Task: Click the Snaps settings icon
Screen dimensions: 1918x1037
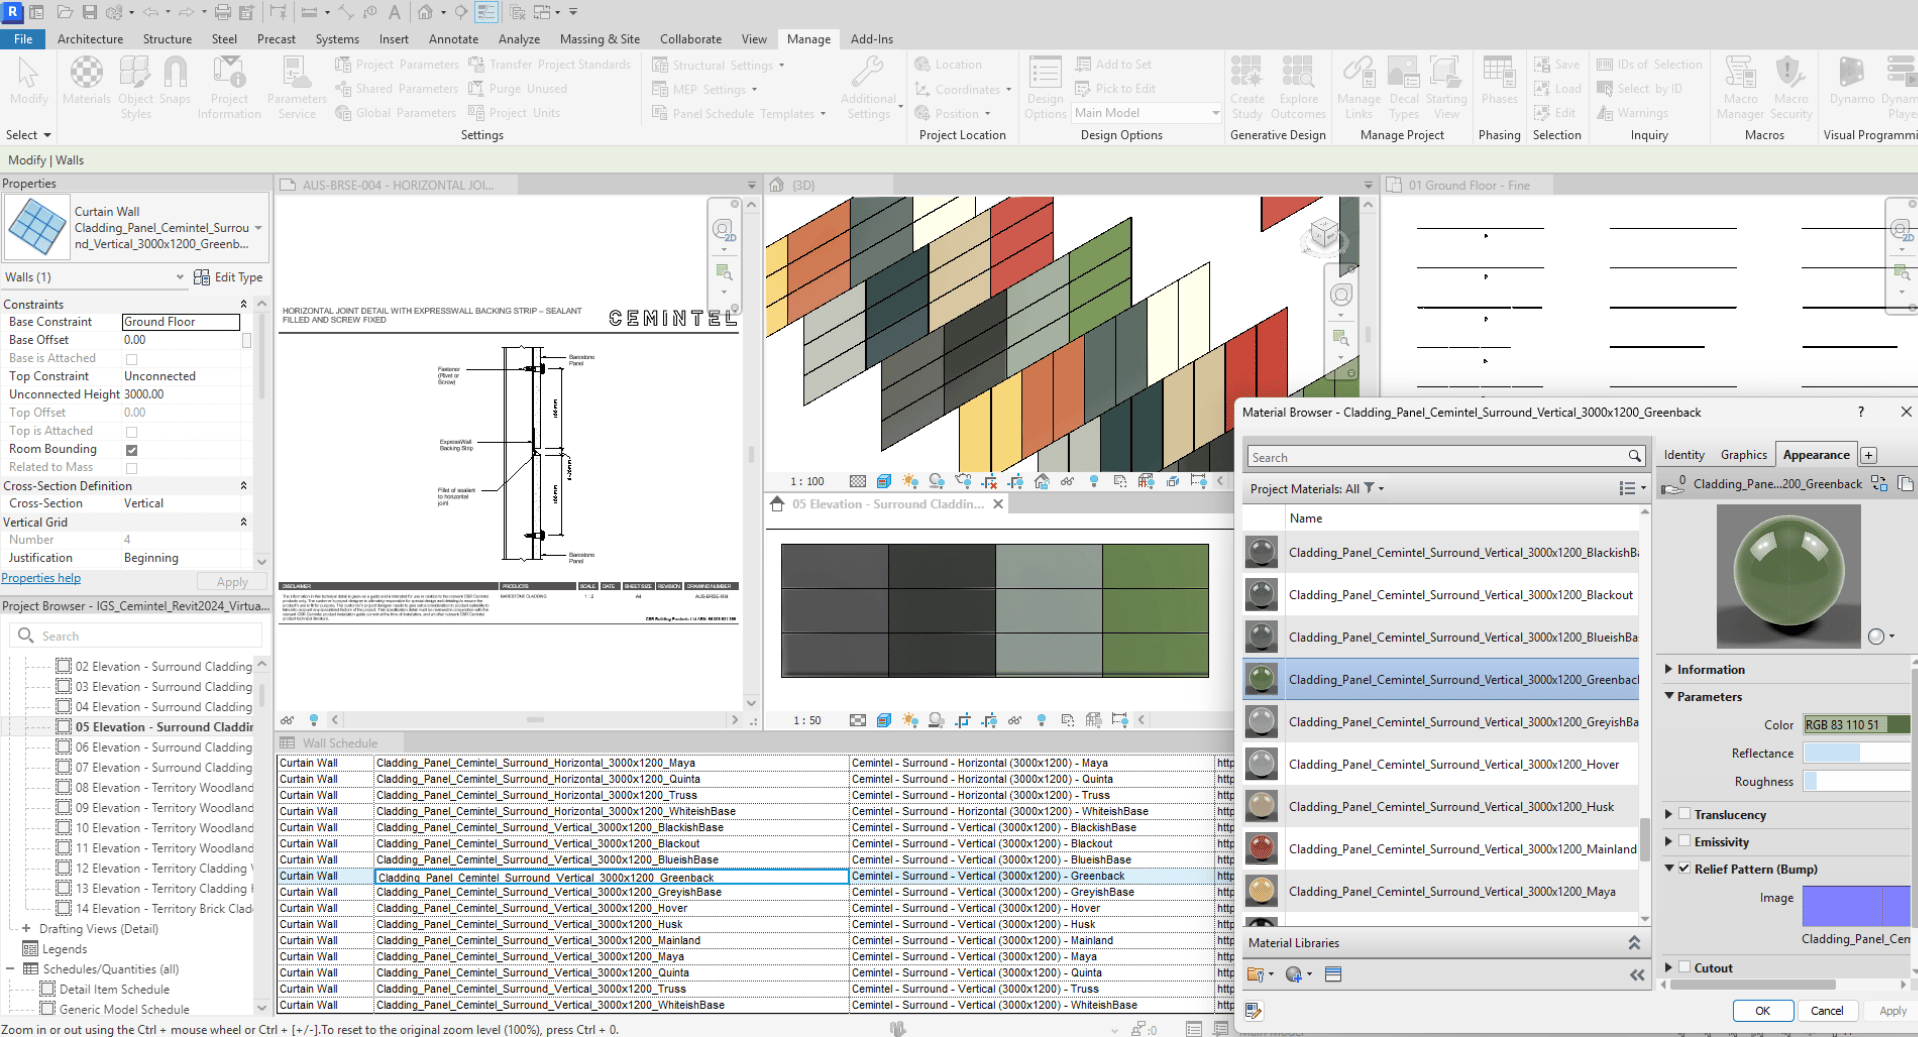Action: point(175,80)
